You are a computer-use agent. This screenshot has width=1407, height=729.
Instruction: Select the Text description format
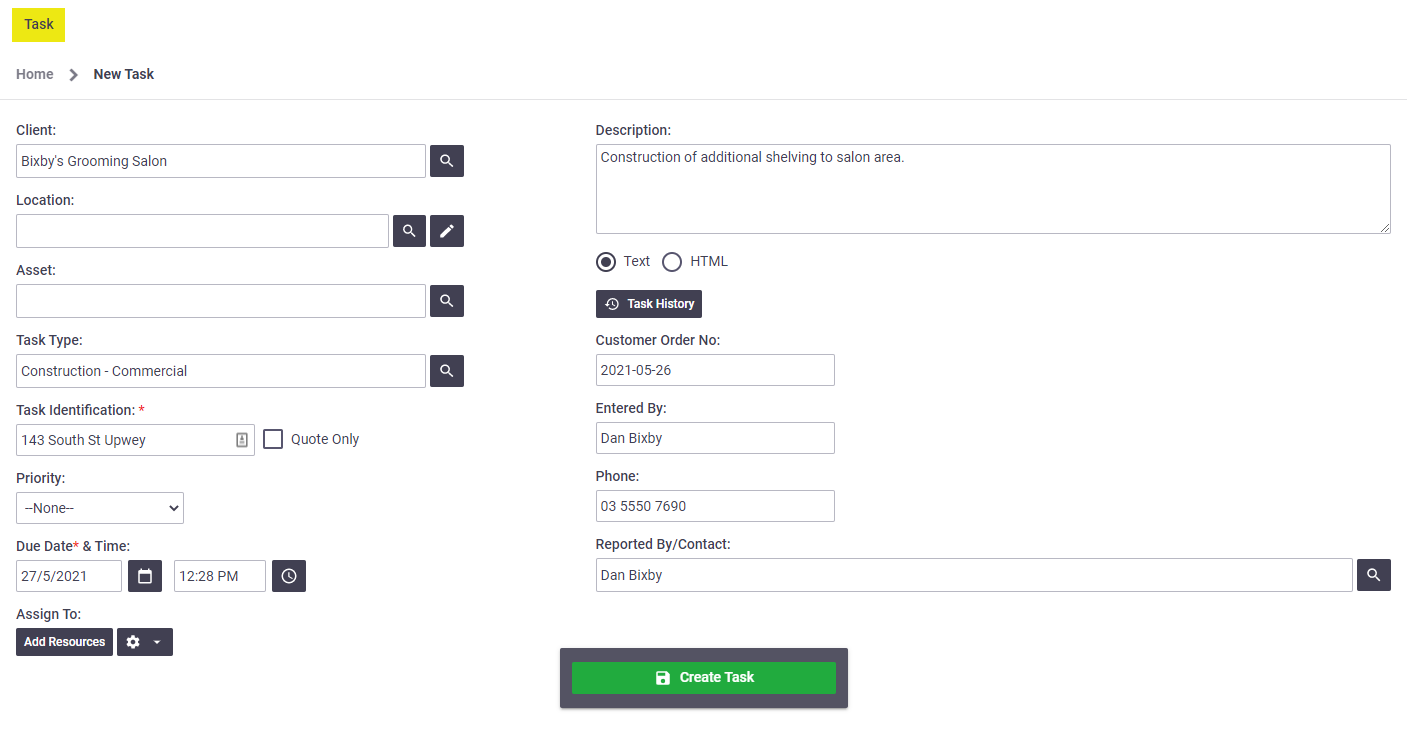[x=606, y=262]
